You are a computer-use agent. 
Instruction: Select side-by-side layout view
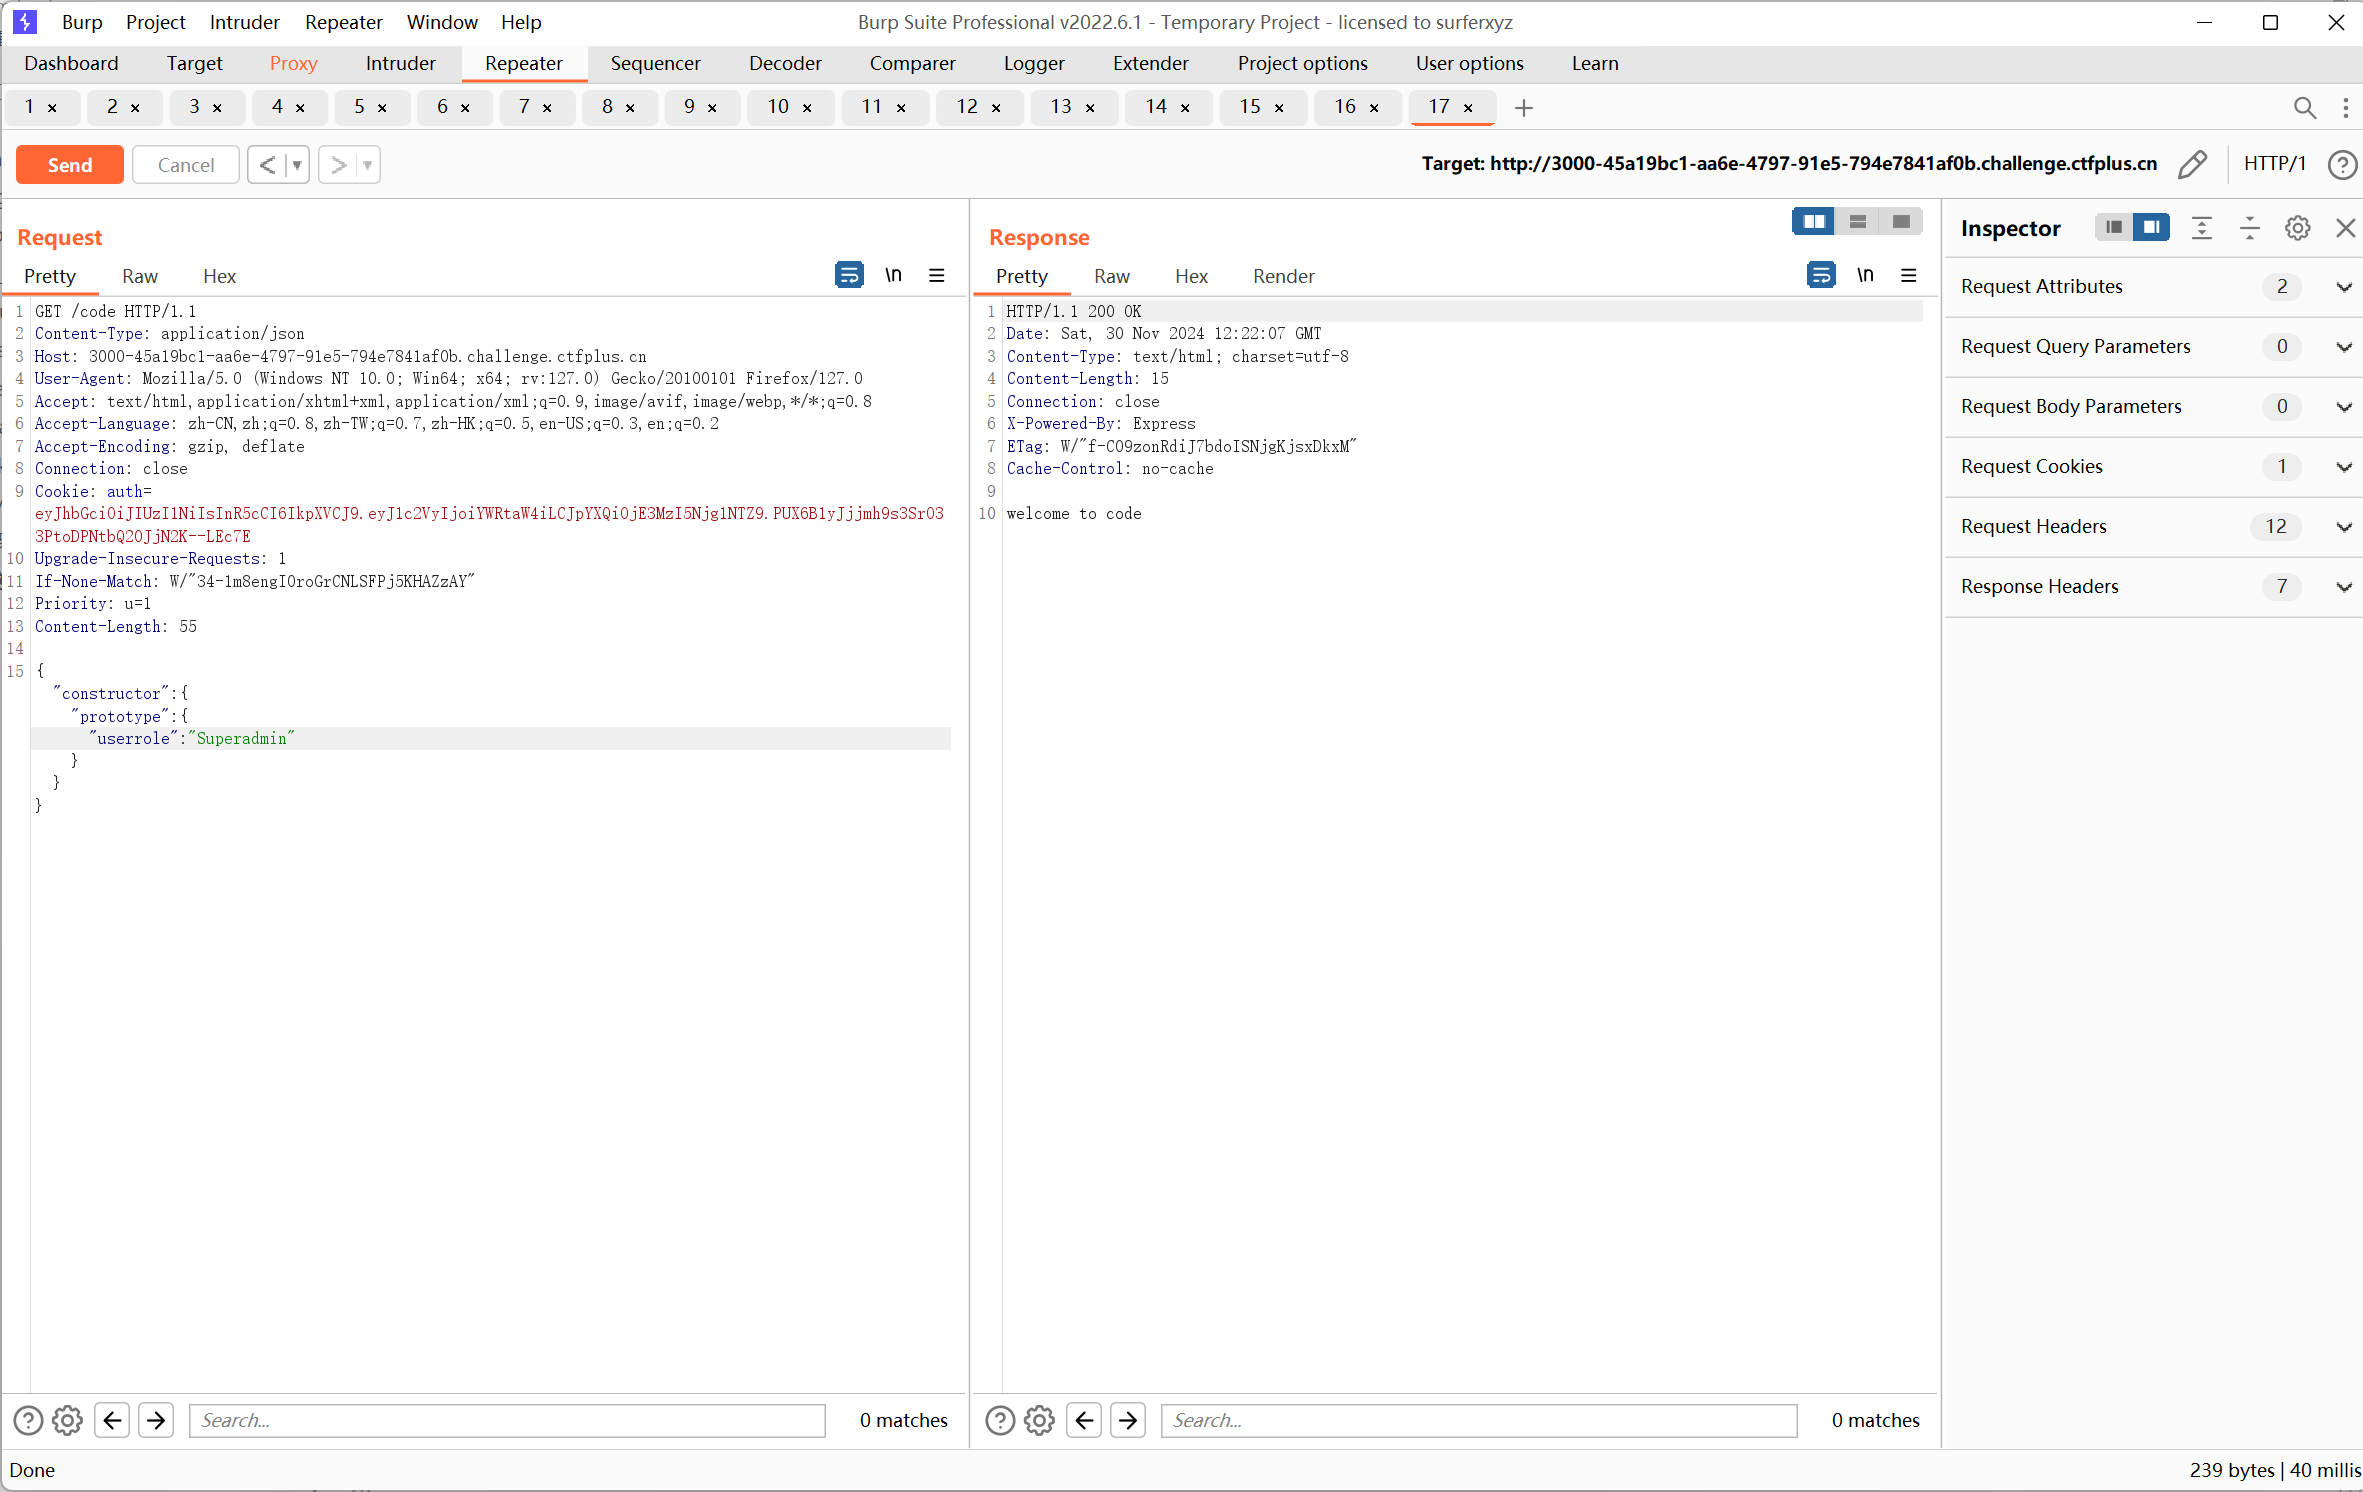(1814, 222)
